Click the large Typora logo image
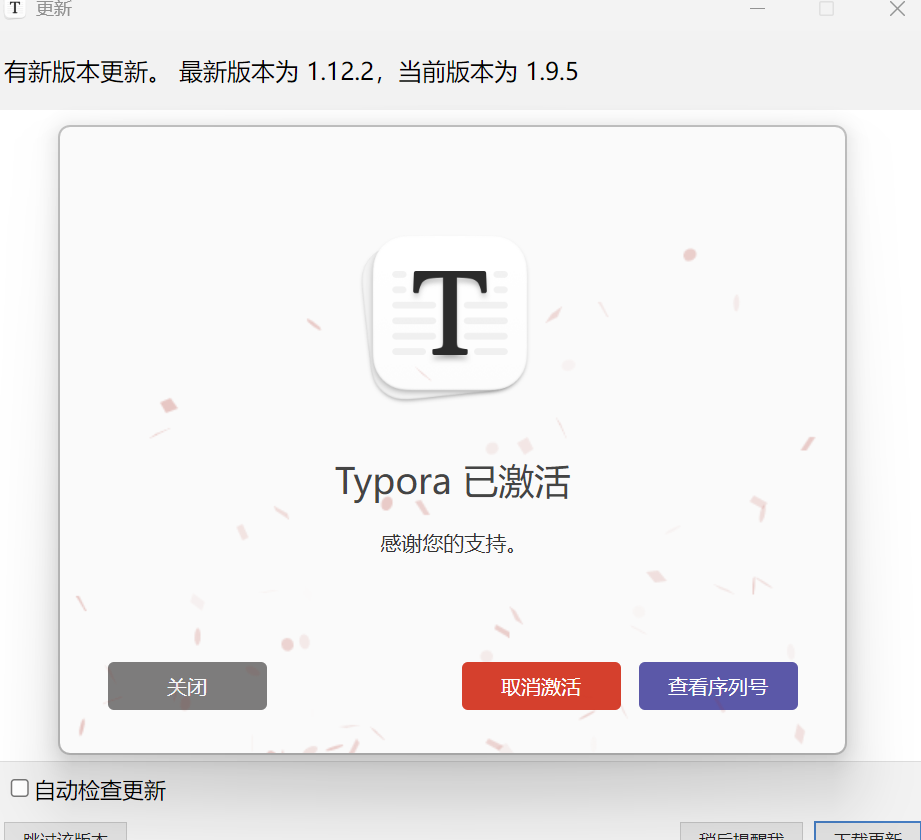921x840 pixels. pyautogui.click(x=446, y=317)
